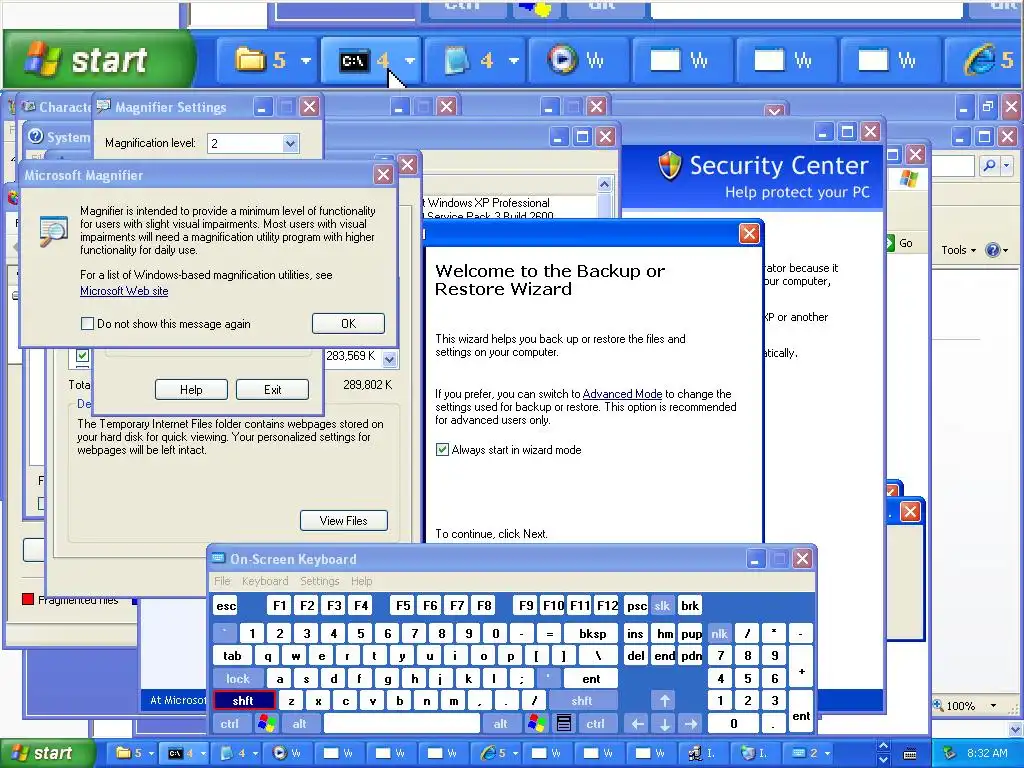Toggle the highlighted shft key on On-Screen Keyboard
Screen dimensions: 1024x768
[243, 701]
